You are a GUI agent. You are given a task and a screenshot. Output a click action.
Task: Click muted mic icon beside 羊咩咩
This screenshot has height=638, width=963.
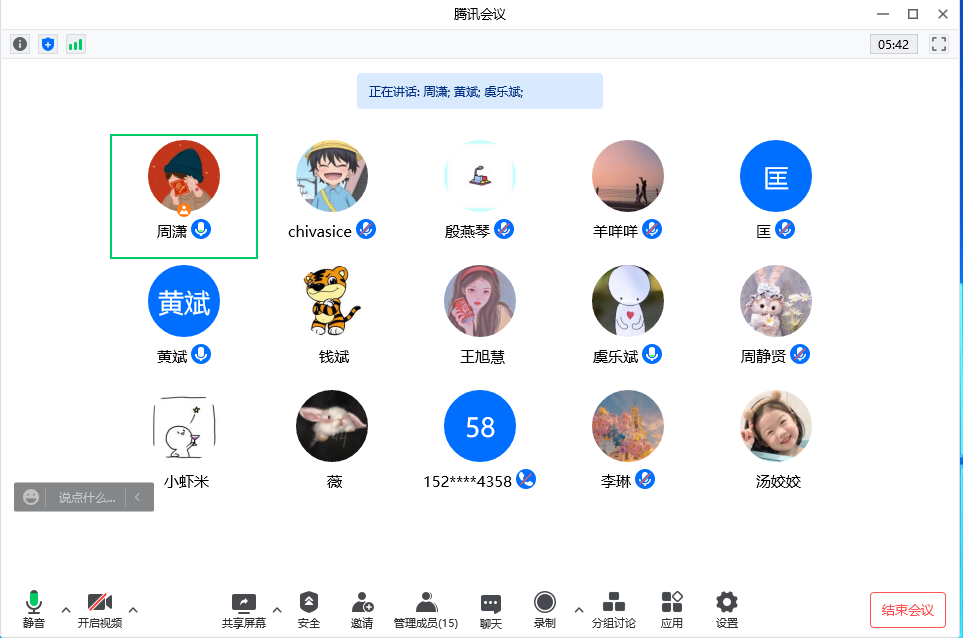coord(652,229)
